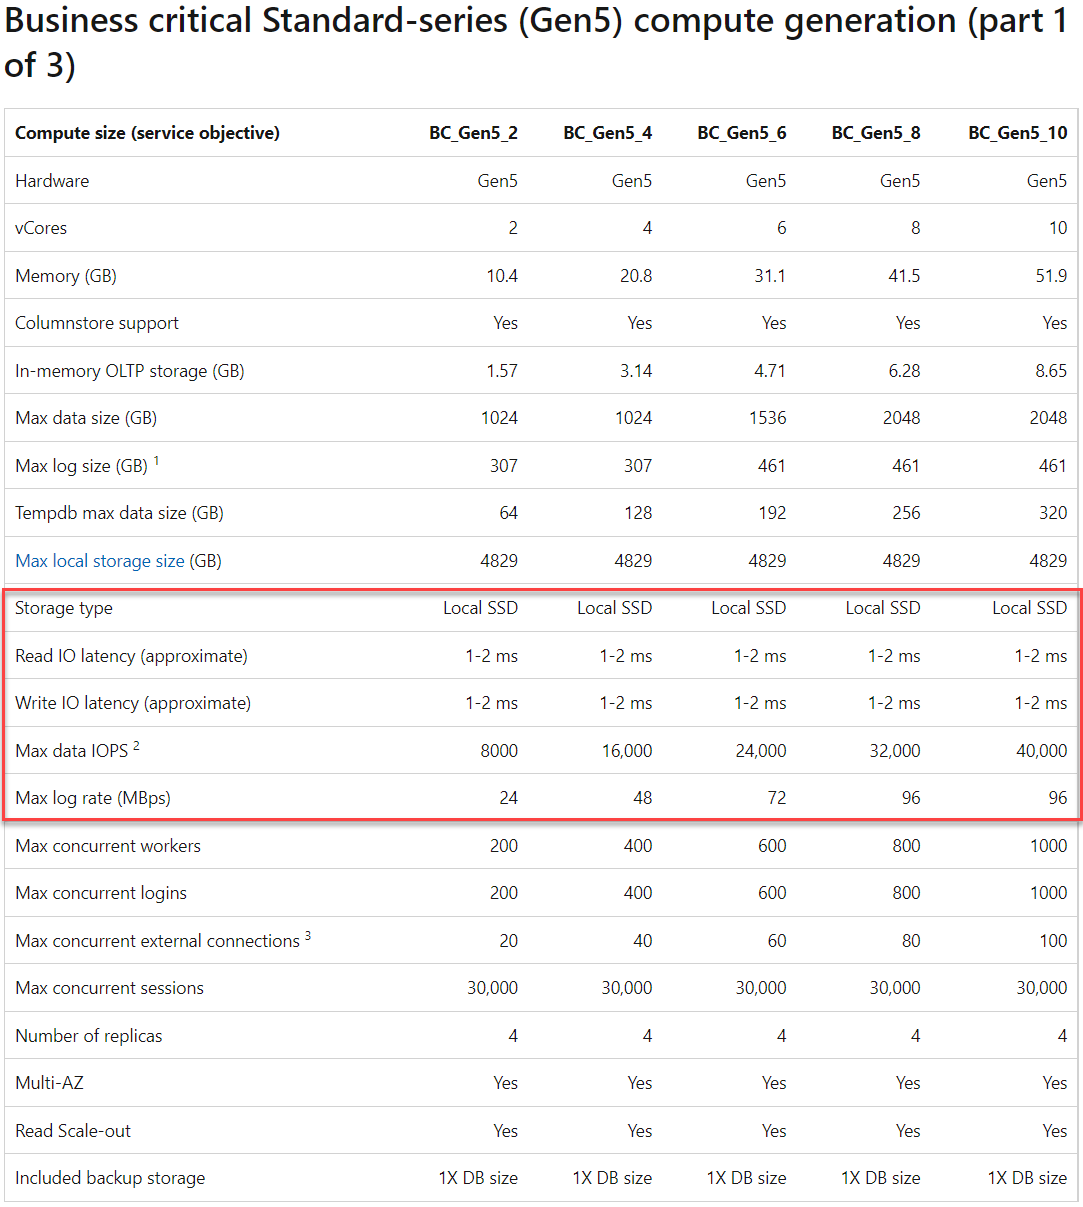Click memory value 41.5

tap(904, 276)
